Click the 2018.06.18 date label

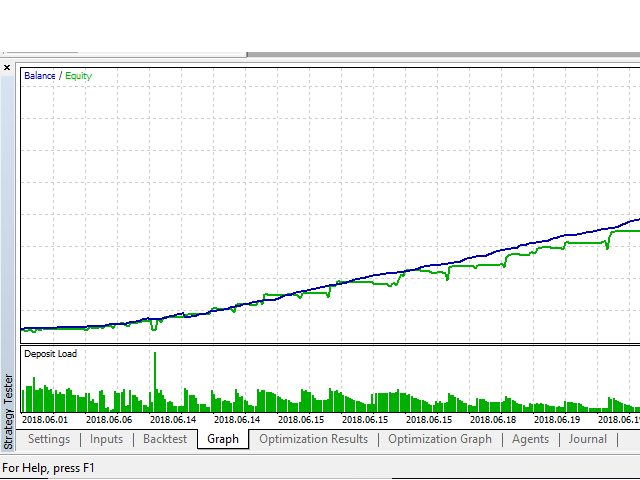tap(493, 420)
